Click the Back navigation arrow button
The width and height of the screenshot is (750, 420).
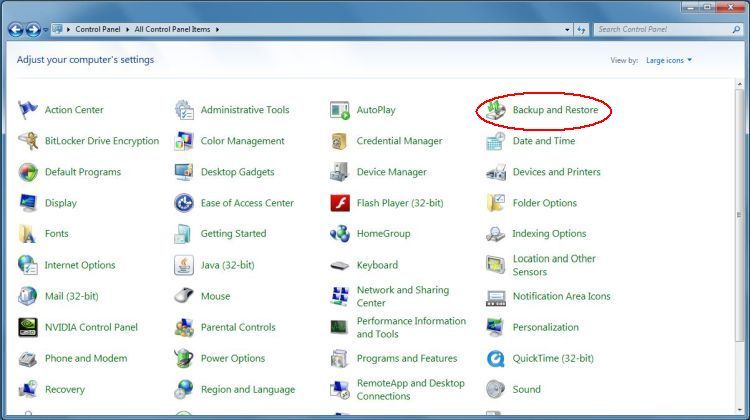point(16,30)
